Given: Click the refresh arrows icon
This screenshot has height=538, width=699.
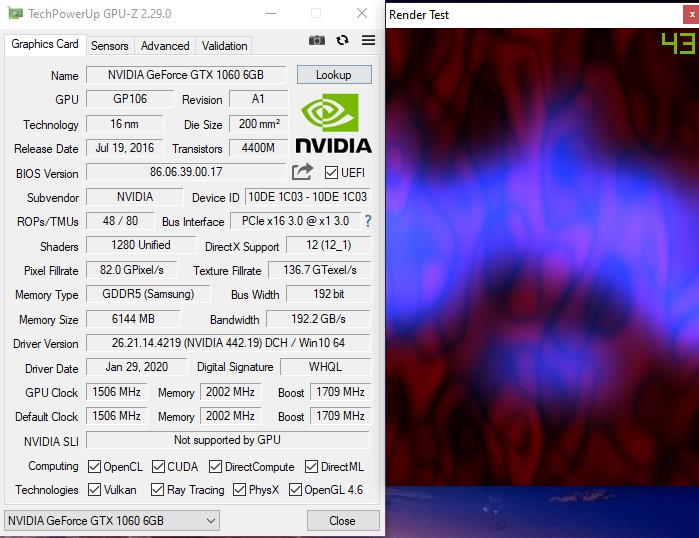Looking at the screenshot, I should (x=342, y=41).
